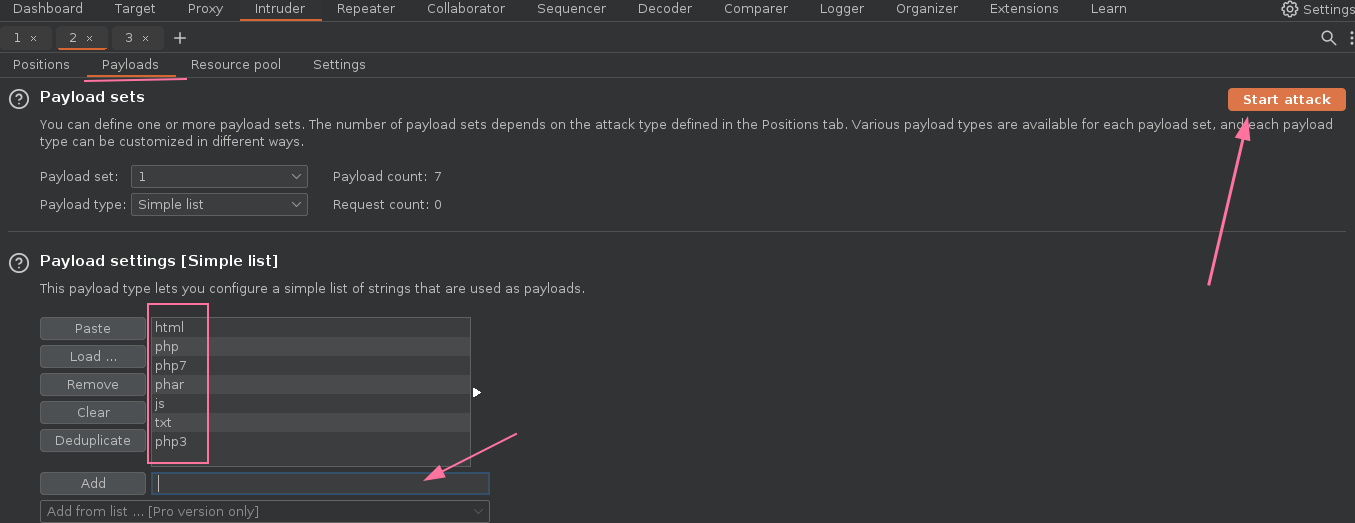This screenshot has width=1355, height=523.
Task: Click the Load ... button
Action: [93, 356]
